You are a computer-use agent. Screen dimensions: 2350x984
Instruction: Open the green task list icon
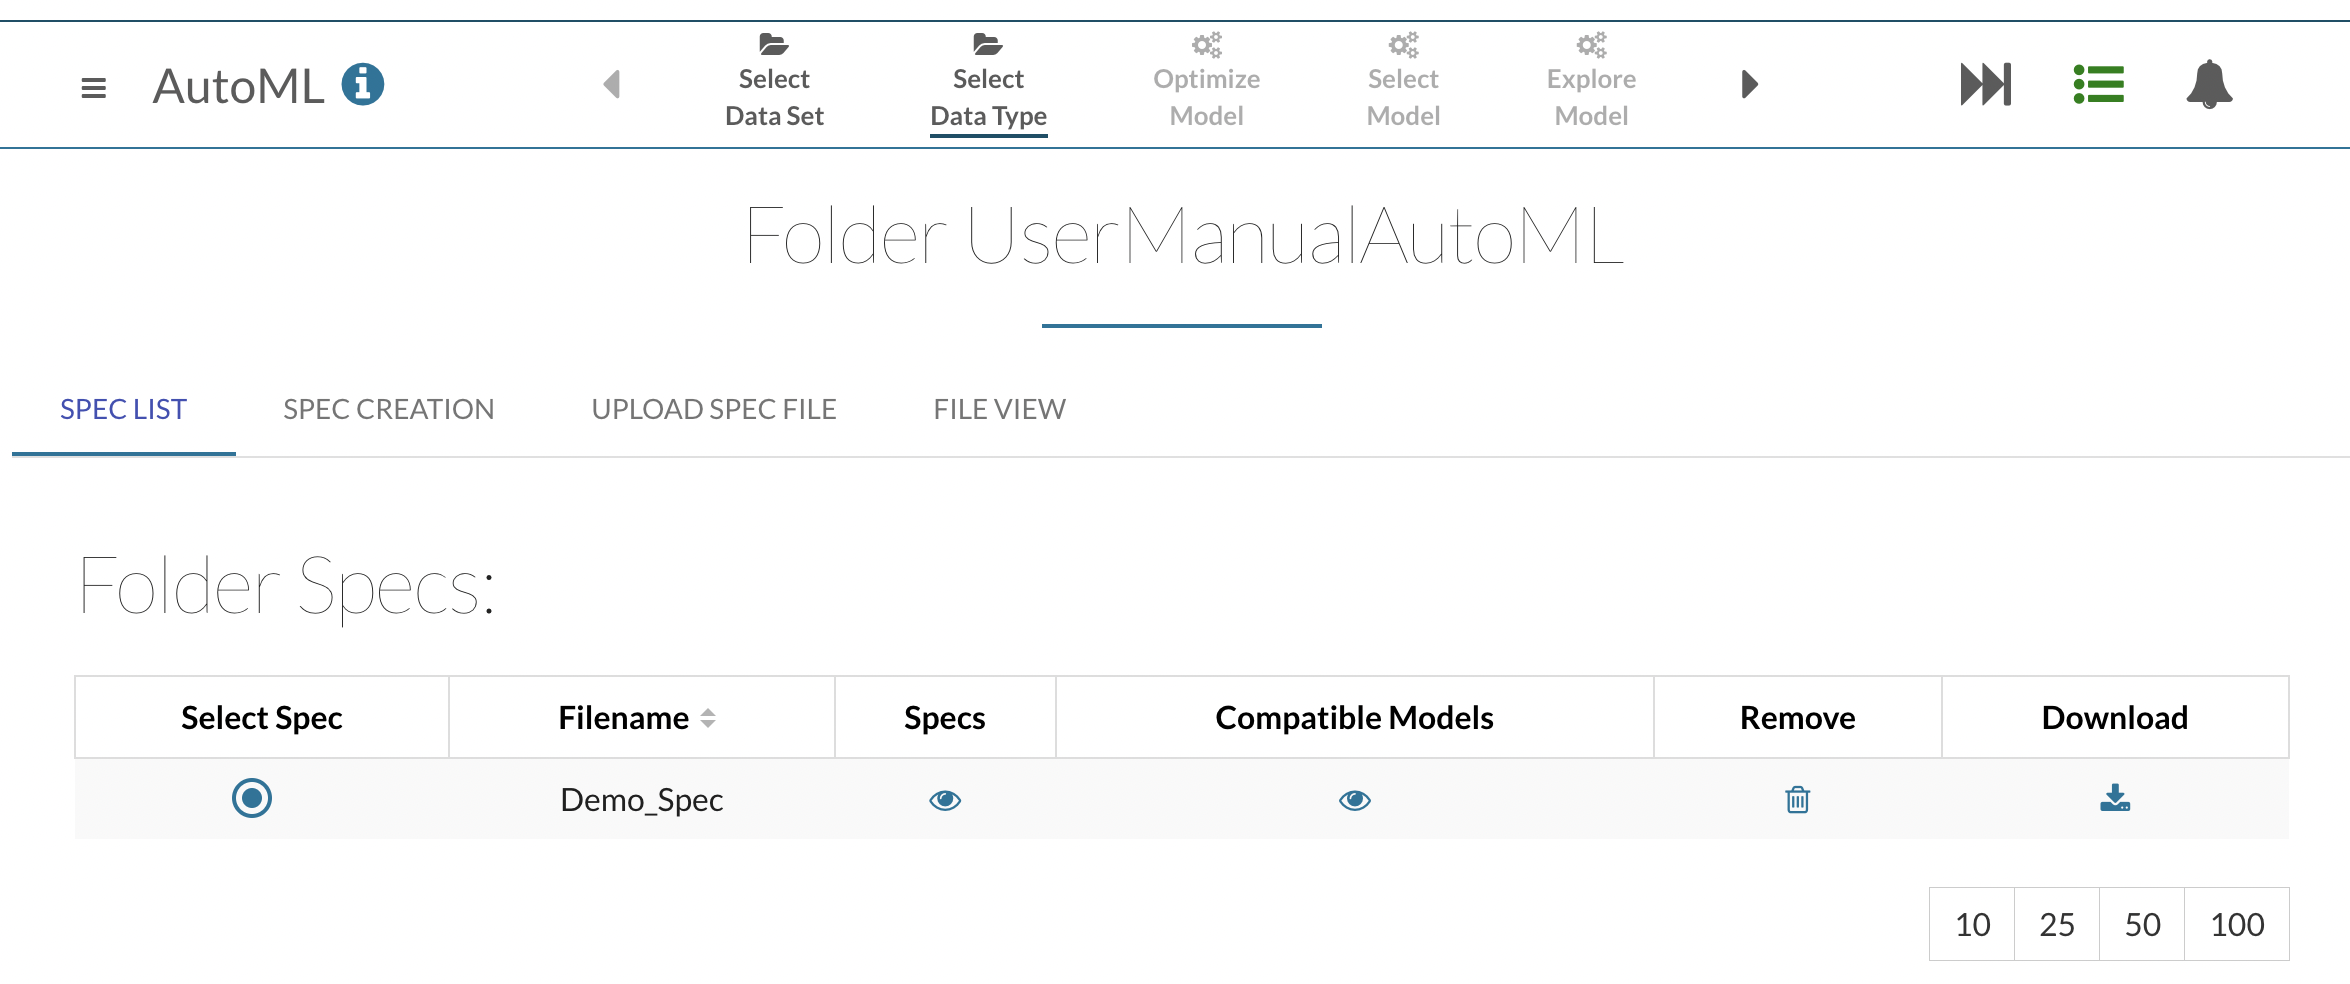pyautogui.click(x=2098, y=84)
